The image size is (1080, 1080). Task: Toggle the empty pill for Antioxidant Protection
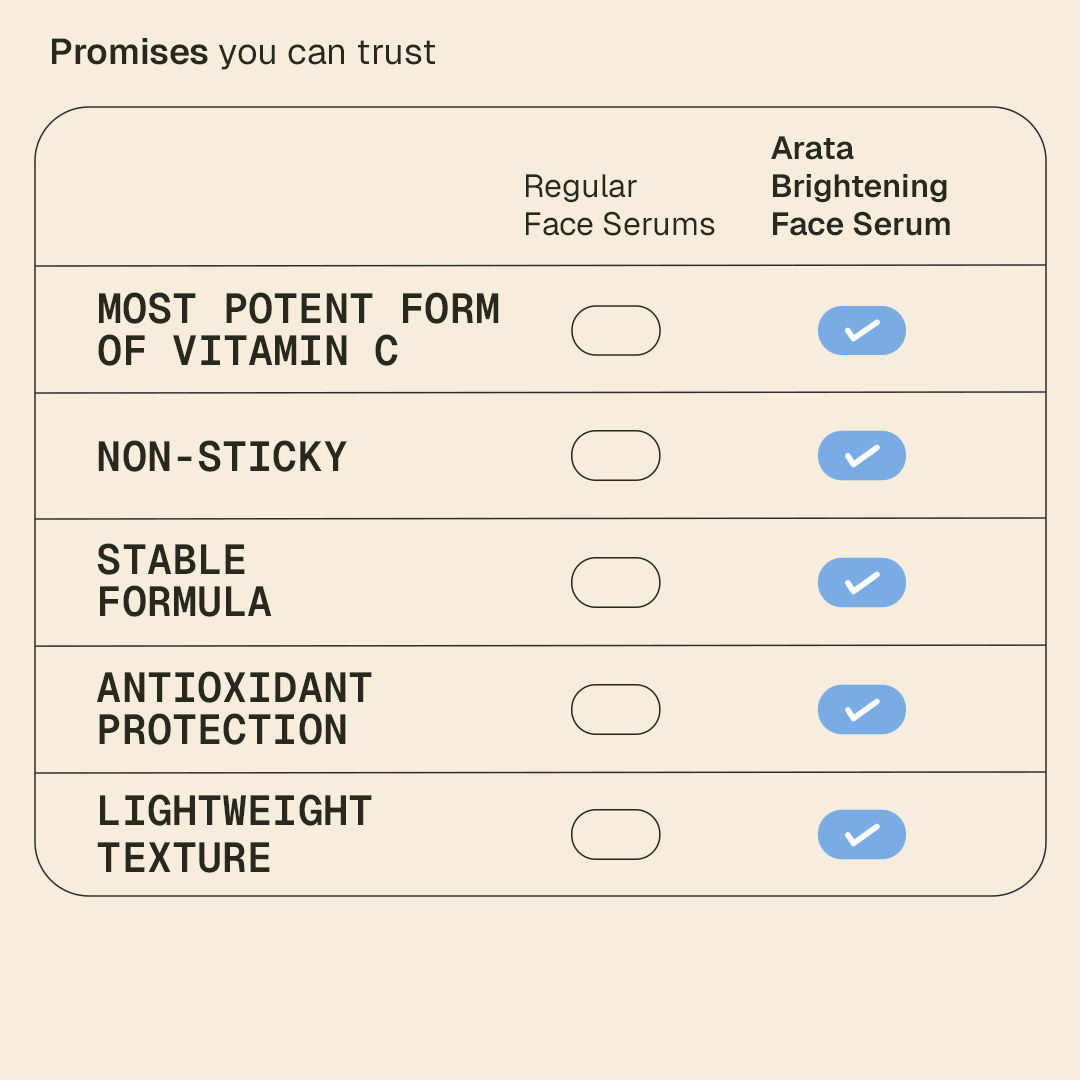coord(615,710)
